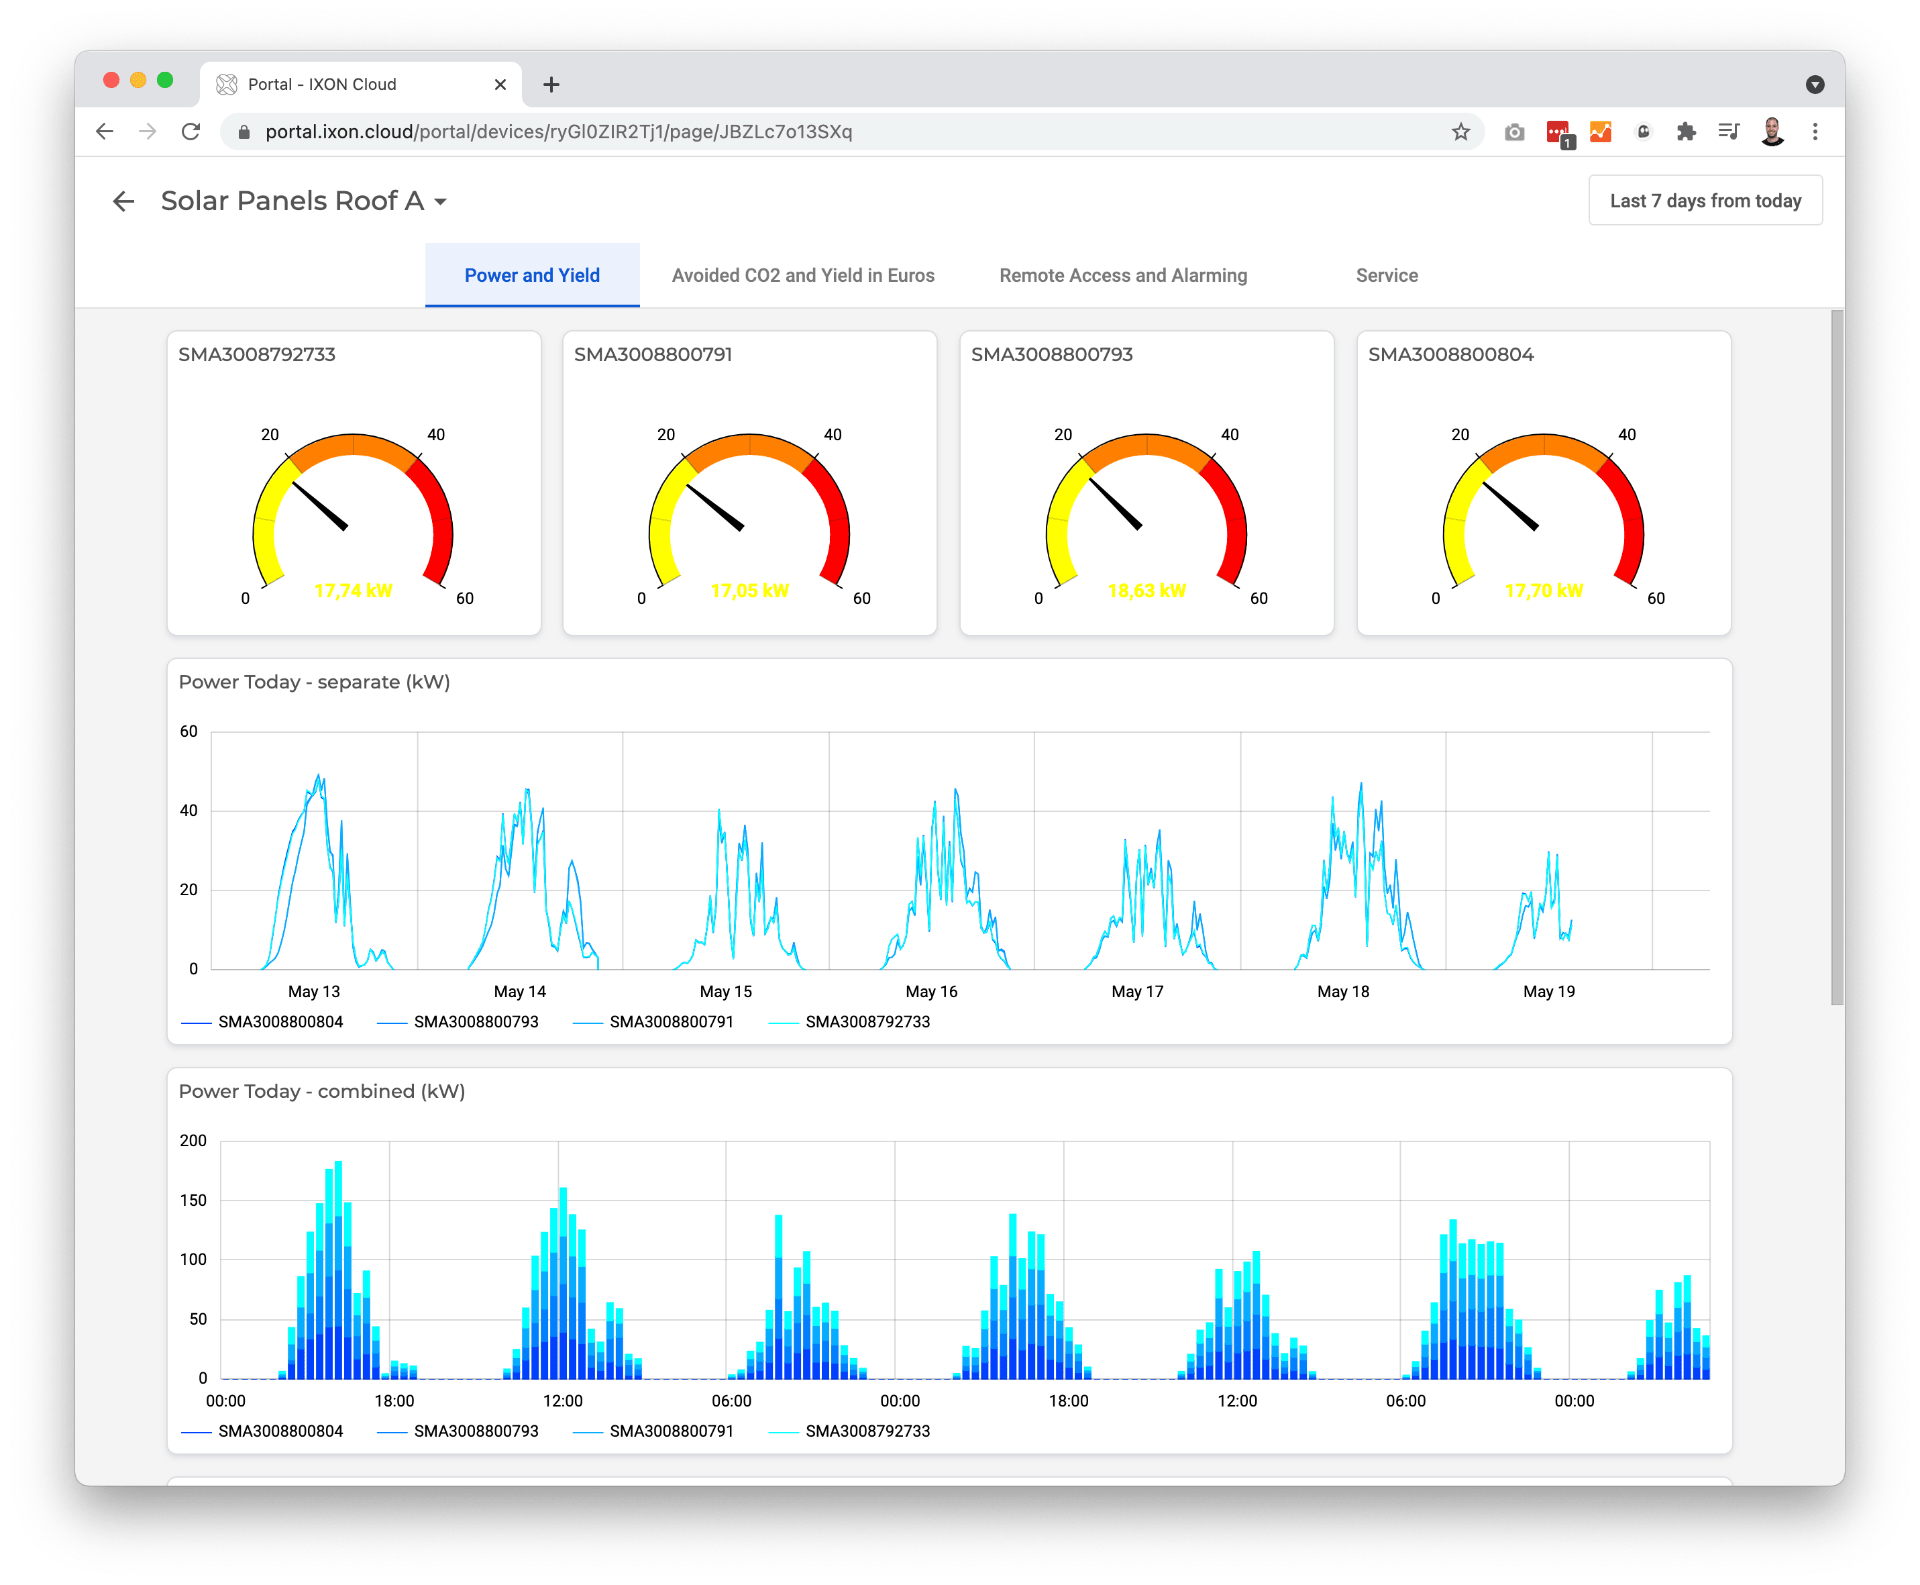The height and width of the screenshot is (1585, 1920).
Task: Take a screenshot with the camera extension
Action: pos(1513,131)
